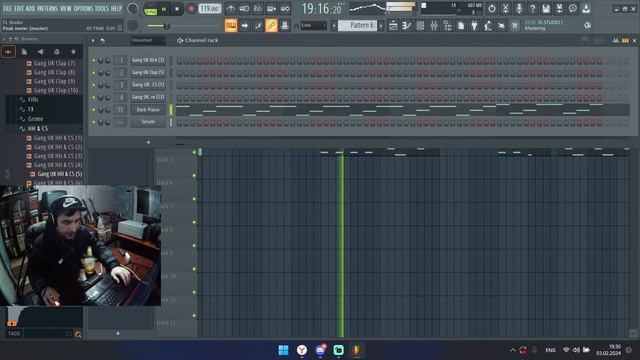Screen dimensions: 640x360
Task: Toggle the overdub/blend recording icon
Action: (271, 9)
